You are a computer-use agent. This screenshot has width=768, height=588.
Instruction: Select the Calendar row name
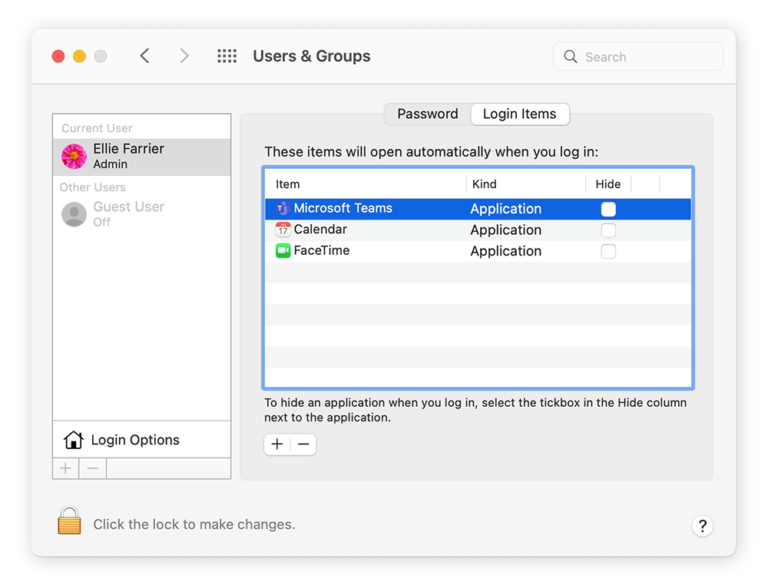320,229
